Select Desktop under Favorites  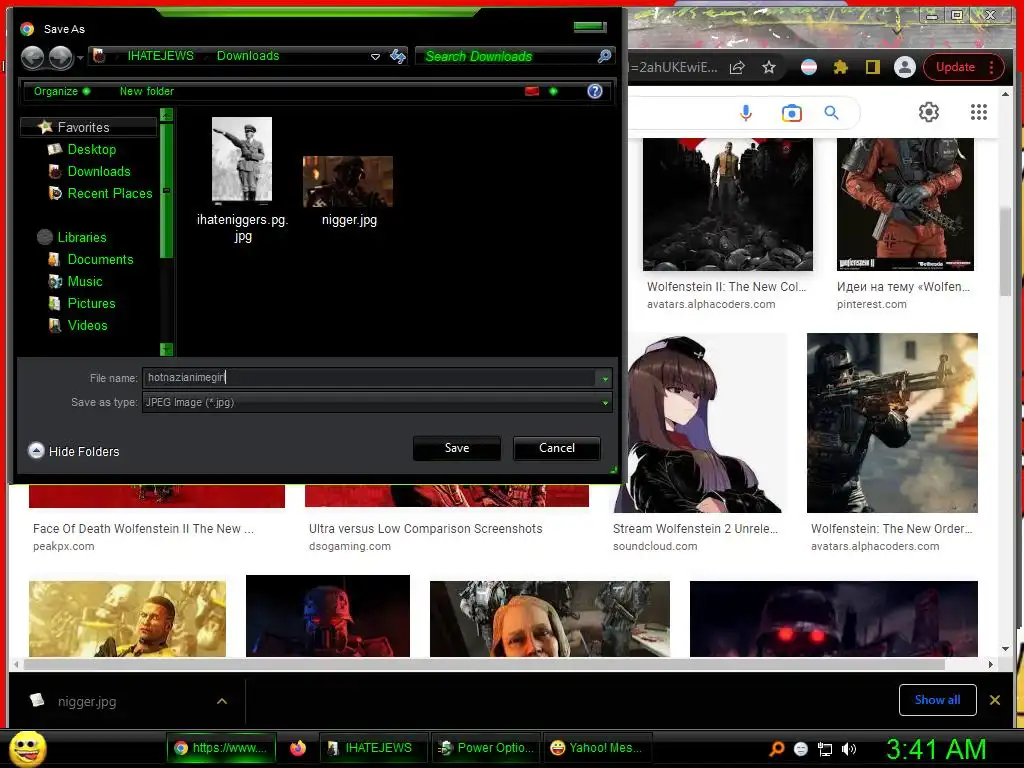click(x=91, y=150)
